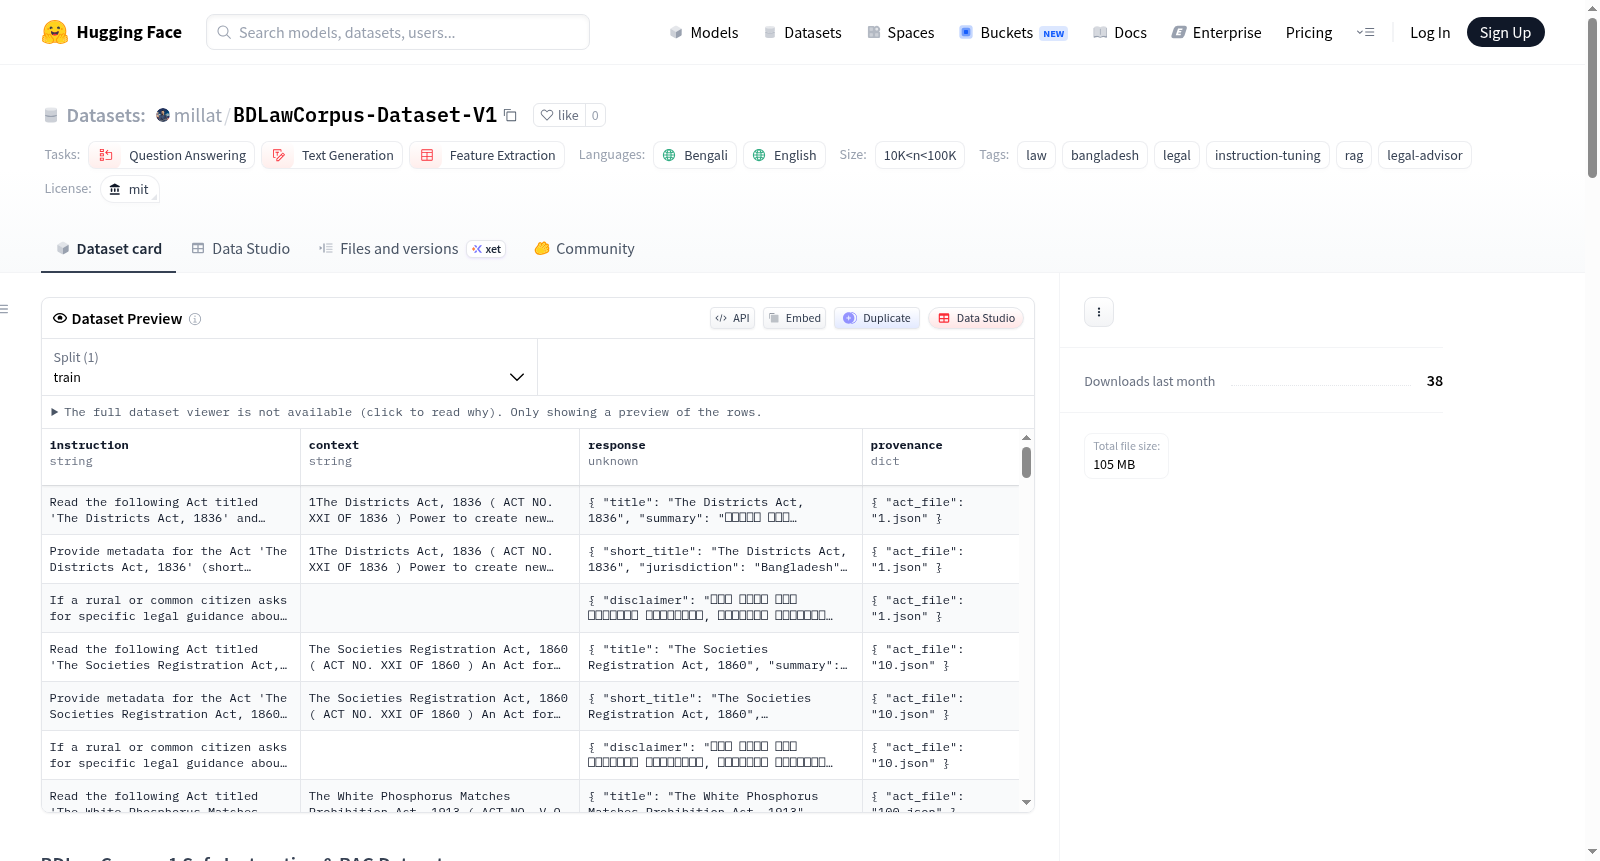The image size is (1600, 861).
Task: Select the Bengali language tag
Action: tap(695, 155)
